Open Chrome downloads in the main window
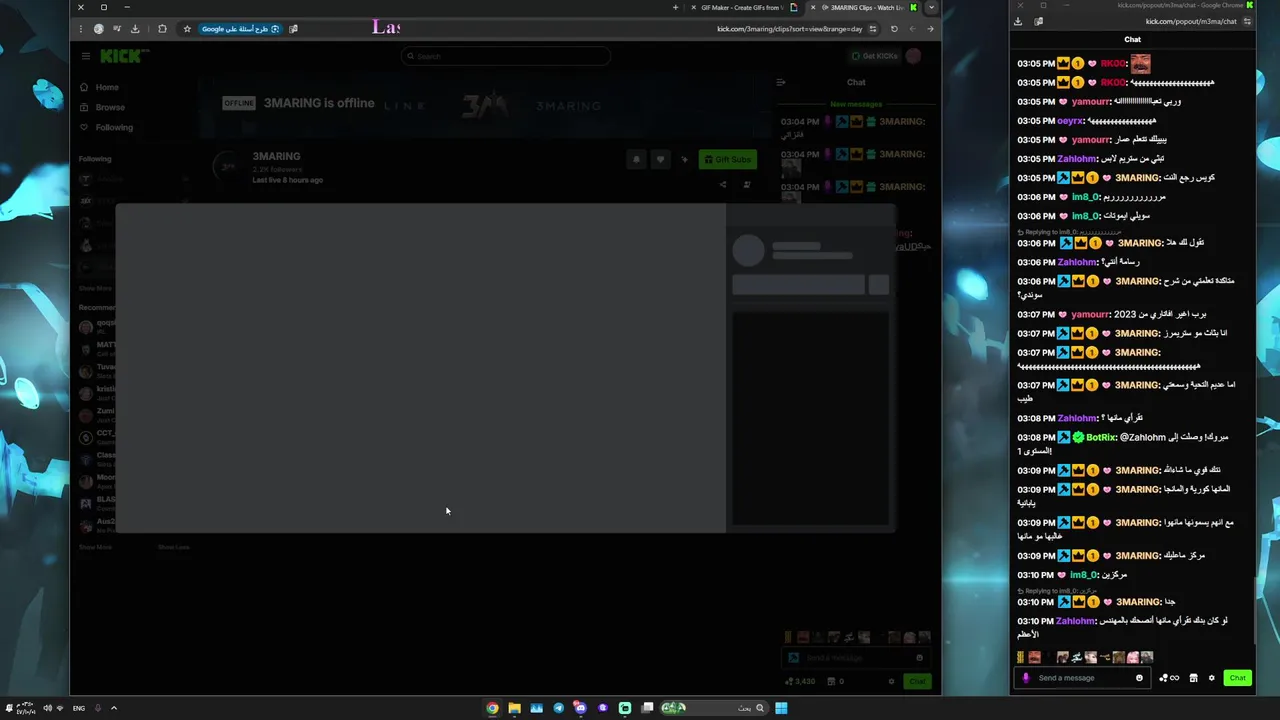 click(135, 29)
